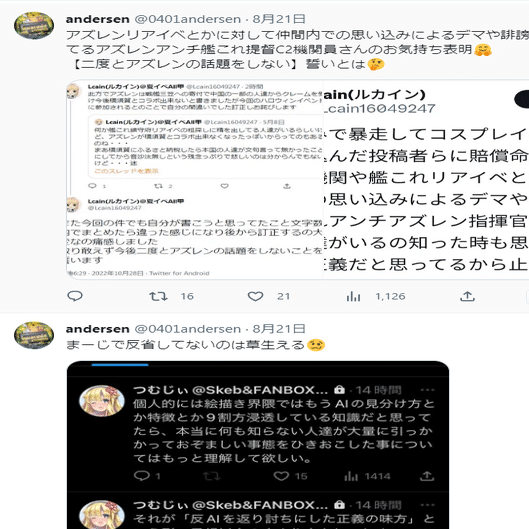Screen dimensions: 529x529
Task: Like the first tweet with 21 likes
Action: tap(255, 296)
